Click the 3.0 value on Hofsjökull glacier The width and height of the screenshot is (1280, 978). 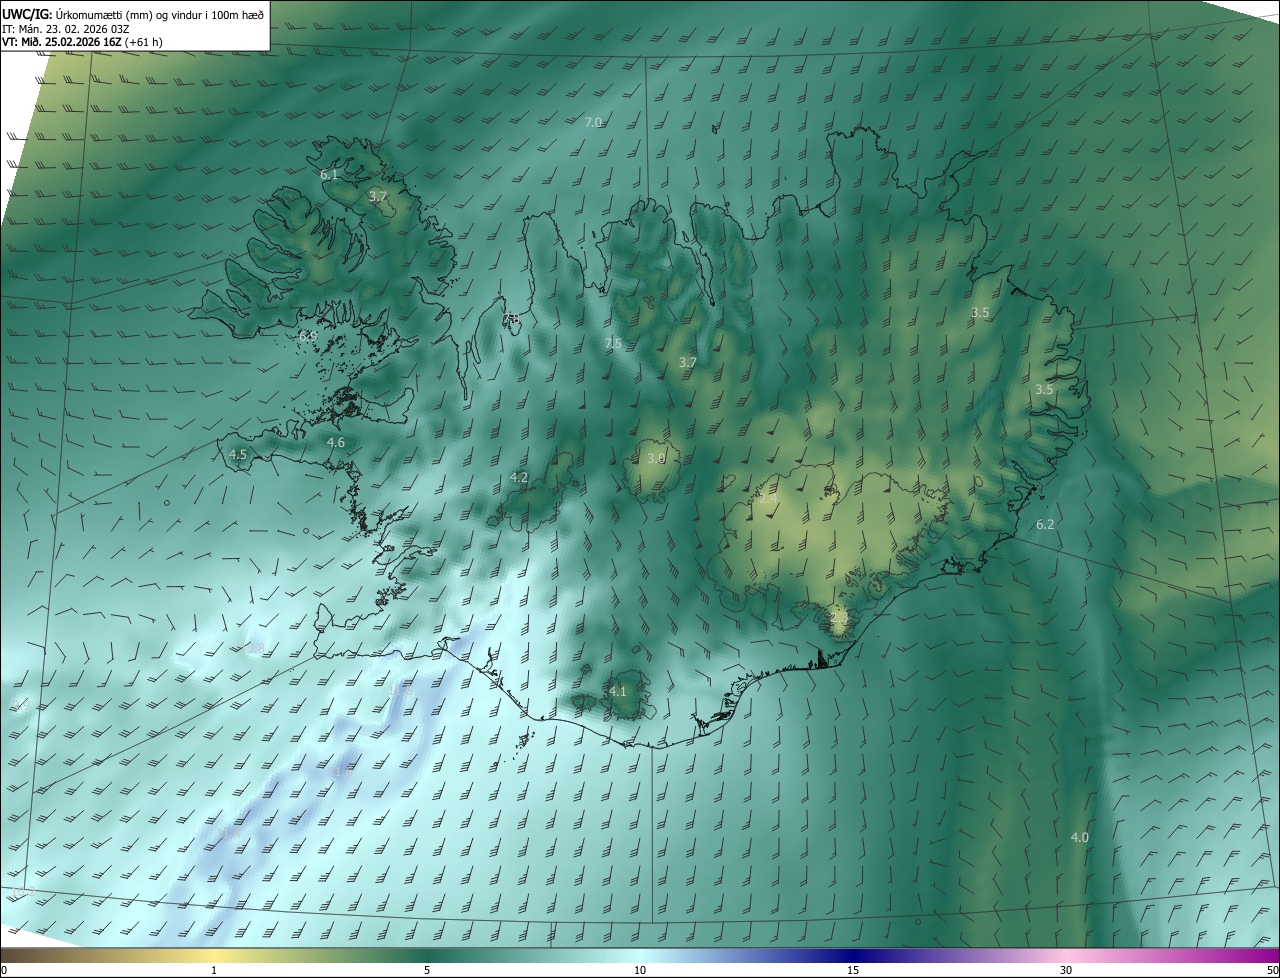point(656,458)
